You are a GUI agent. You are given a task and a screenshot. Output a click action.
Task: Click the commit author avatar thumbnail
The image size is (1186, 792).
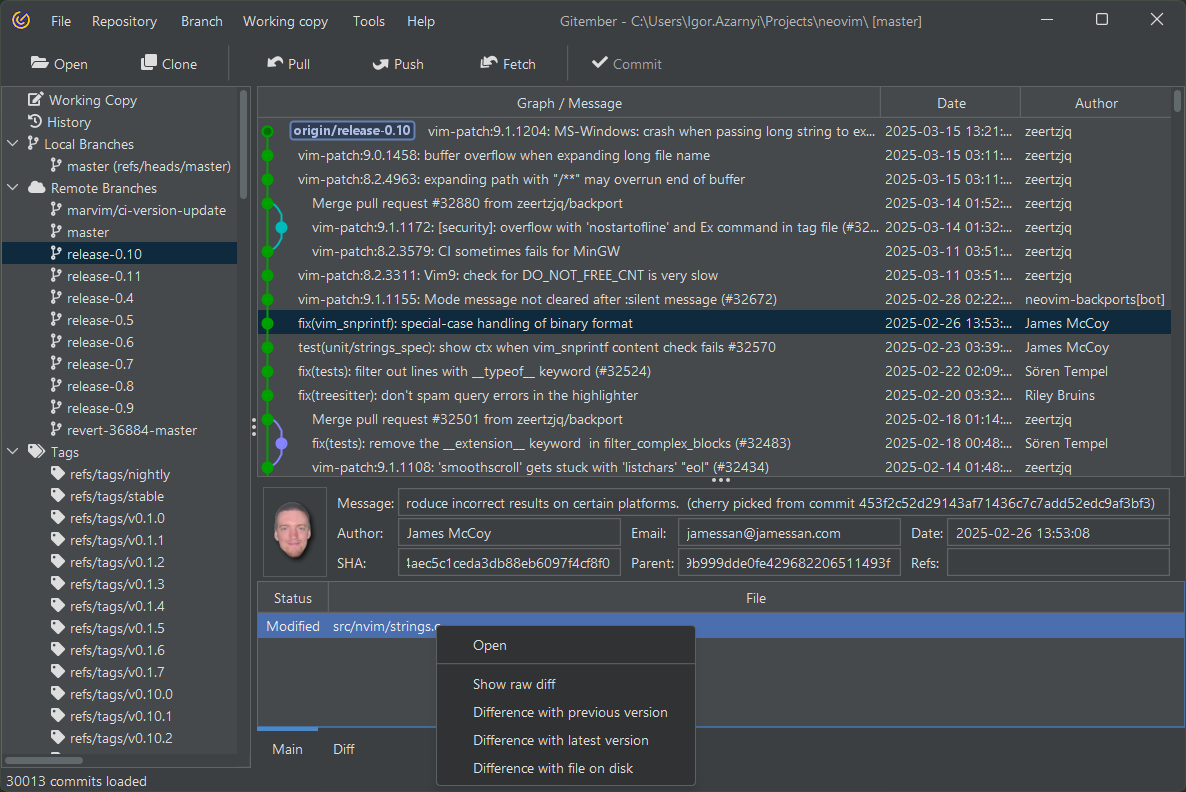tap(295, 532)
